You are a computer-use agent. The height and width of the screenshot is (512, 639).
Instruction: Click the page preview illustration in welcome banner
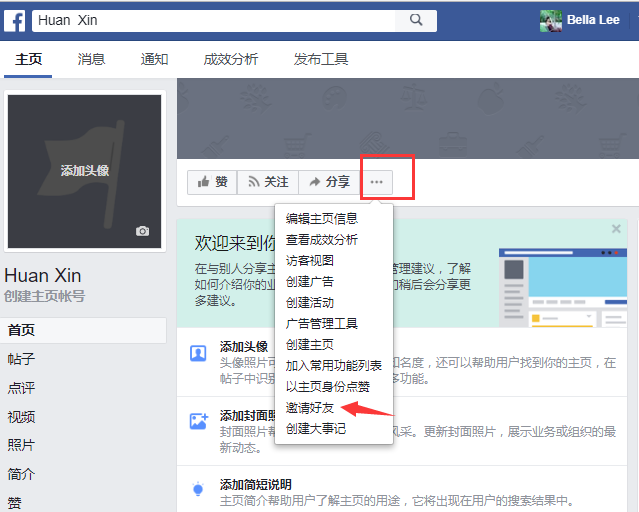click(x=563, y=287)
